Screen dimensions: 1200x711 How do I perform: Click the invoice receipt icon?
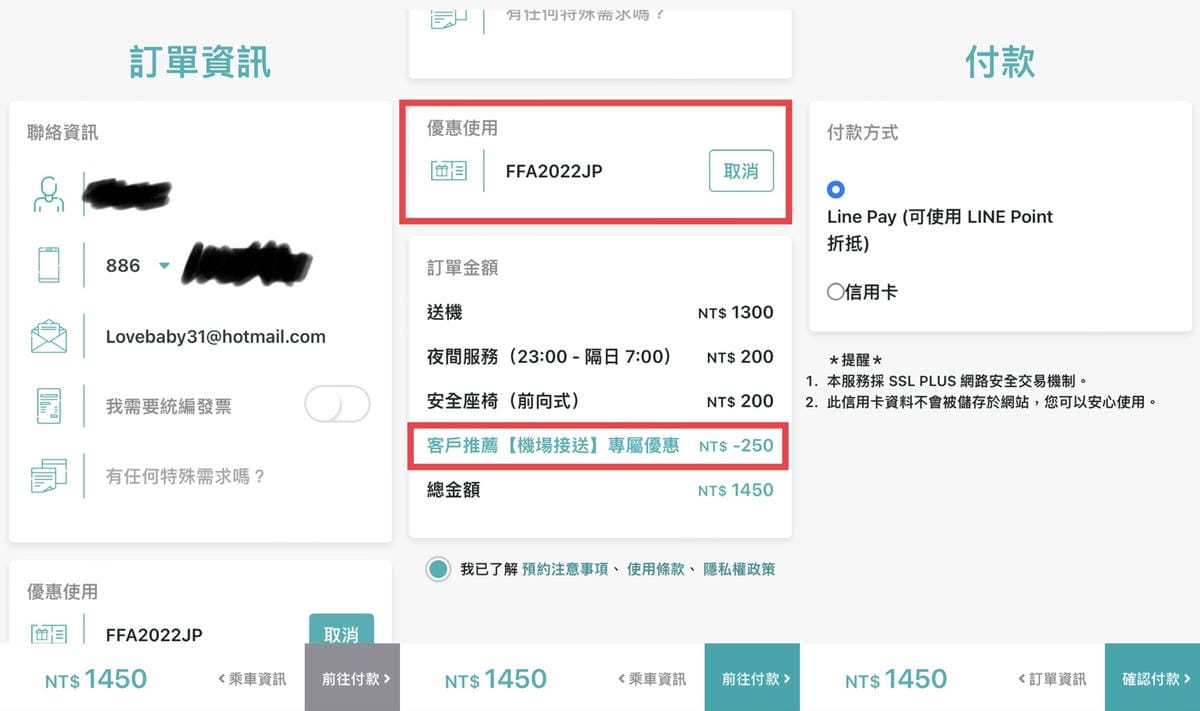48,407
